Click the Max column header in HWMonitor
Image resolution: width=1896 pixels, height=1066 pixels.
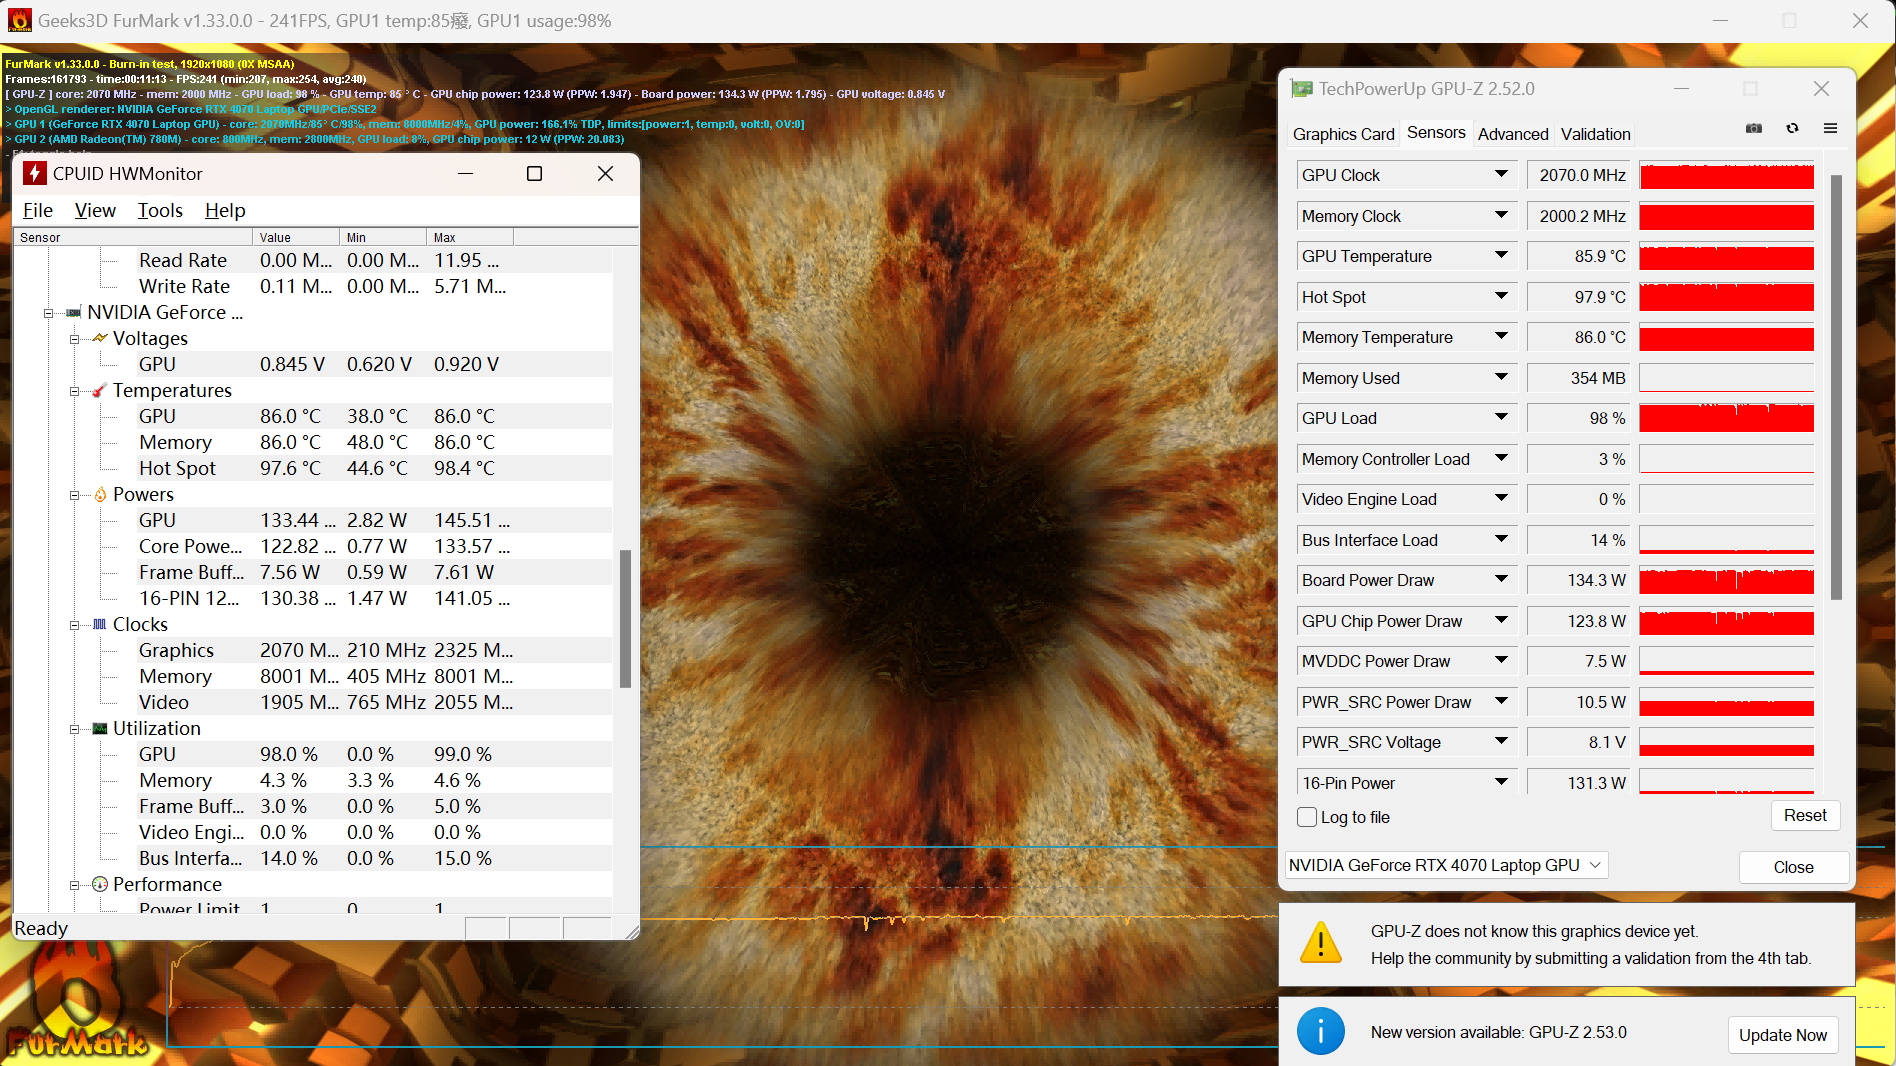[470, 237]
